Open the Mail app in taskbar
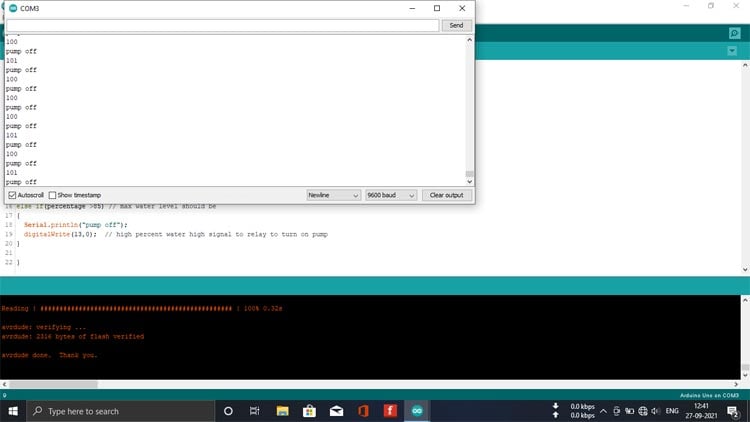750x422 pixels. pyautogui.click(x=336, y=410)
